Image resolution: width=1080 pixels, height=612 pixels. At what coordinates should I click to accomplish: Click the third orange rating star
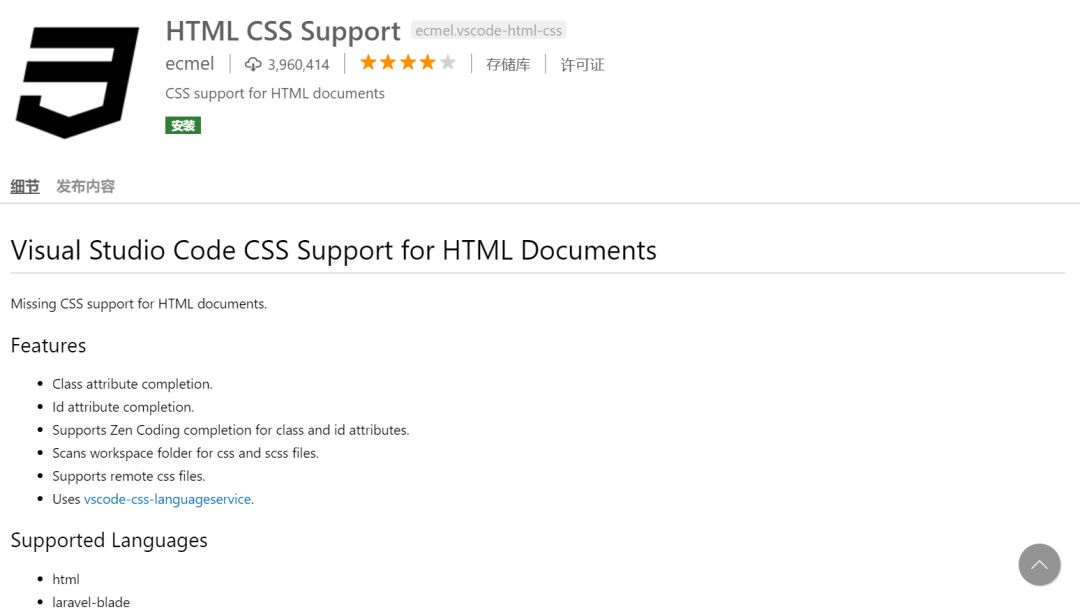pos(408,63)
